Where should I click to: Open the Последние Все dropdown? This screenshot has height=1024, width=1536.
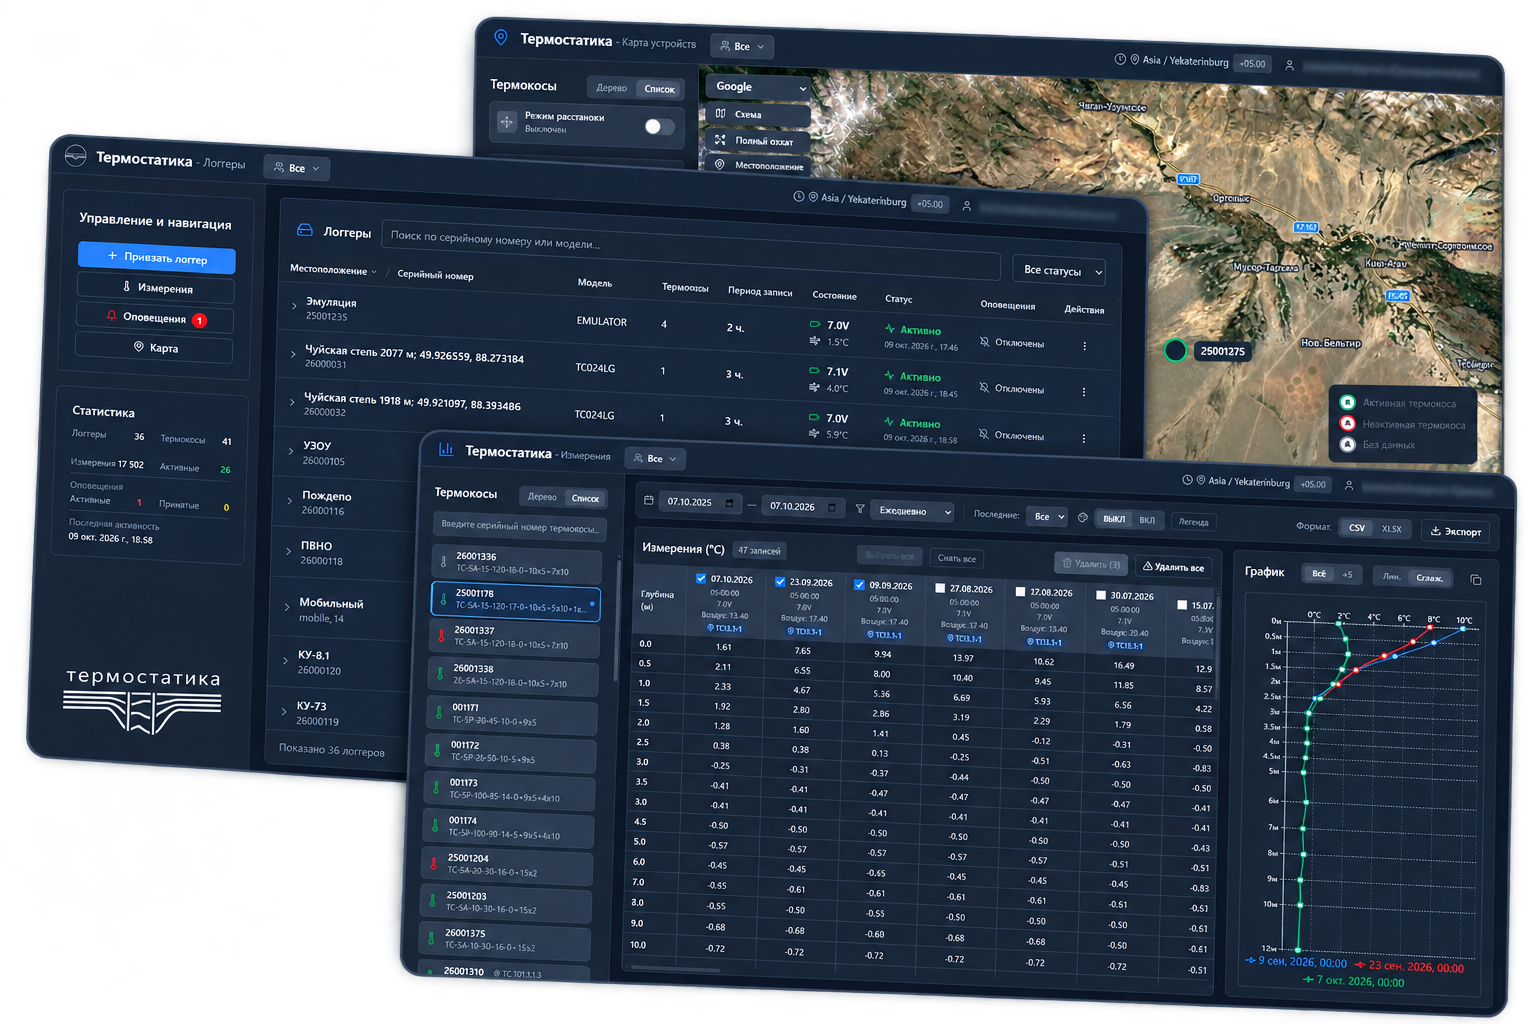point(1047,517)
